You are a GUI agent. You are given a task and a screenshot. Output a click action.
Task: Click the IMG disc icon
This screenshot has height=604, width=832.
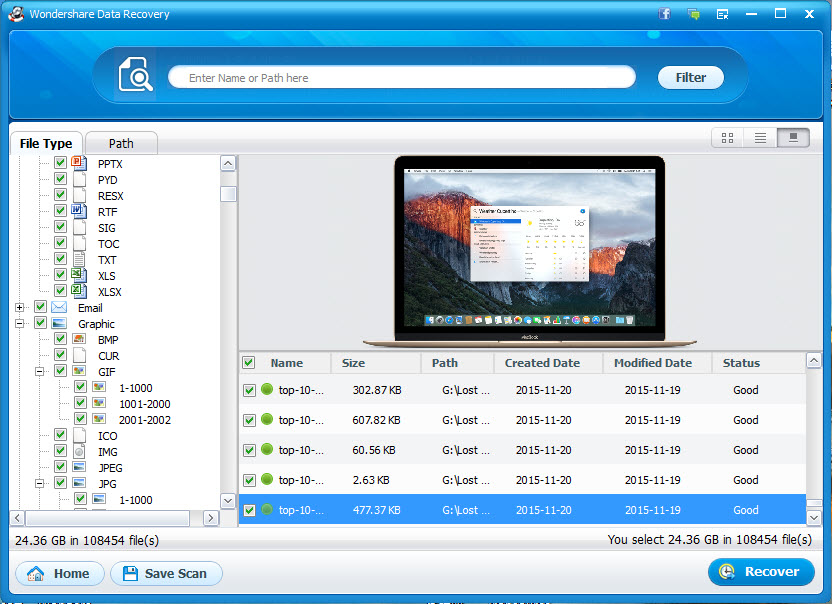pos(79,451)
